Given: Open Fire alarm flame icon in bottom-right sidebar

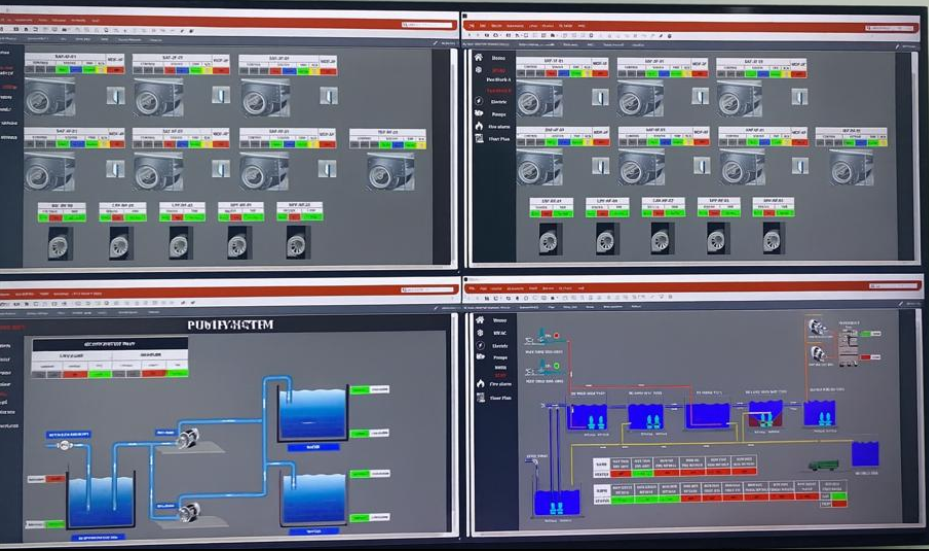Looking at the screenshot, I should pos(478,382).
